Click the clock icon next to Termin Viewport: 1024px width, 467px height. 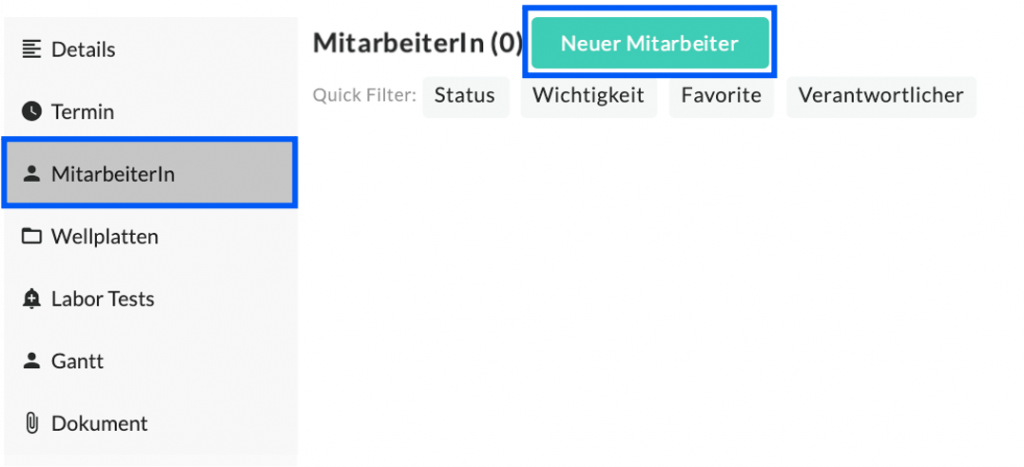(x=32, y=112)
